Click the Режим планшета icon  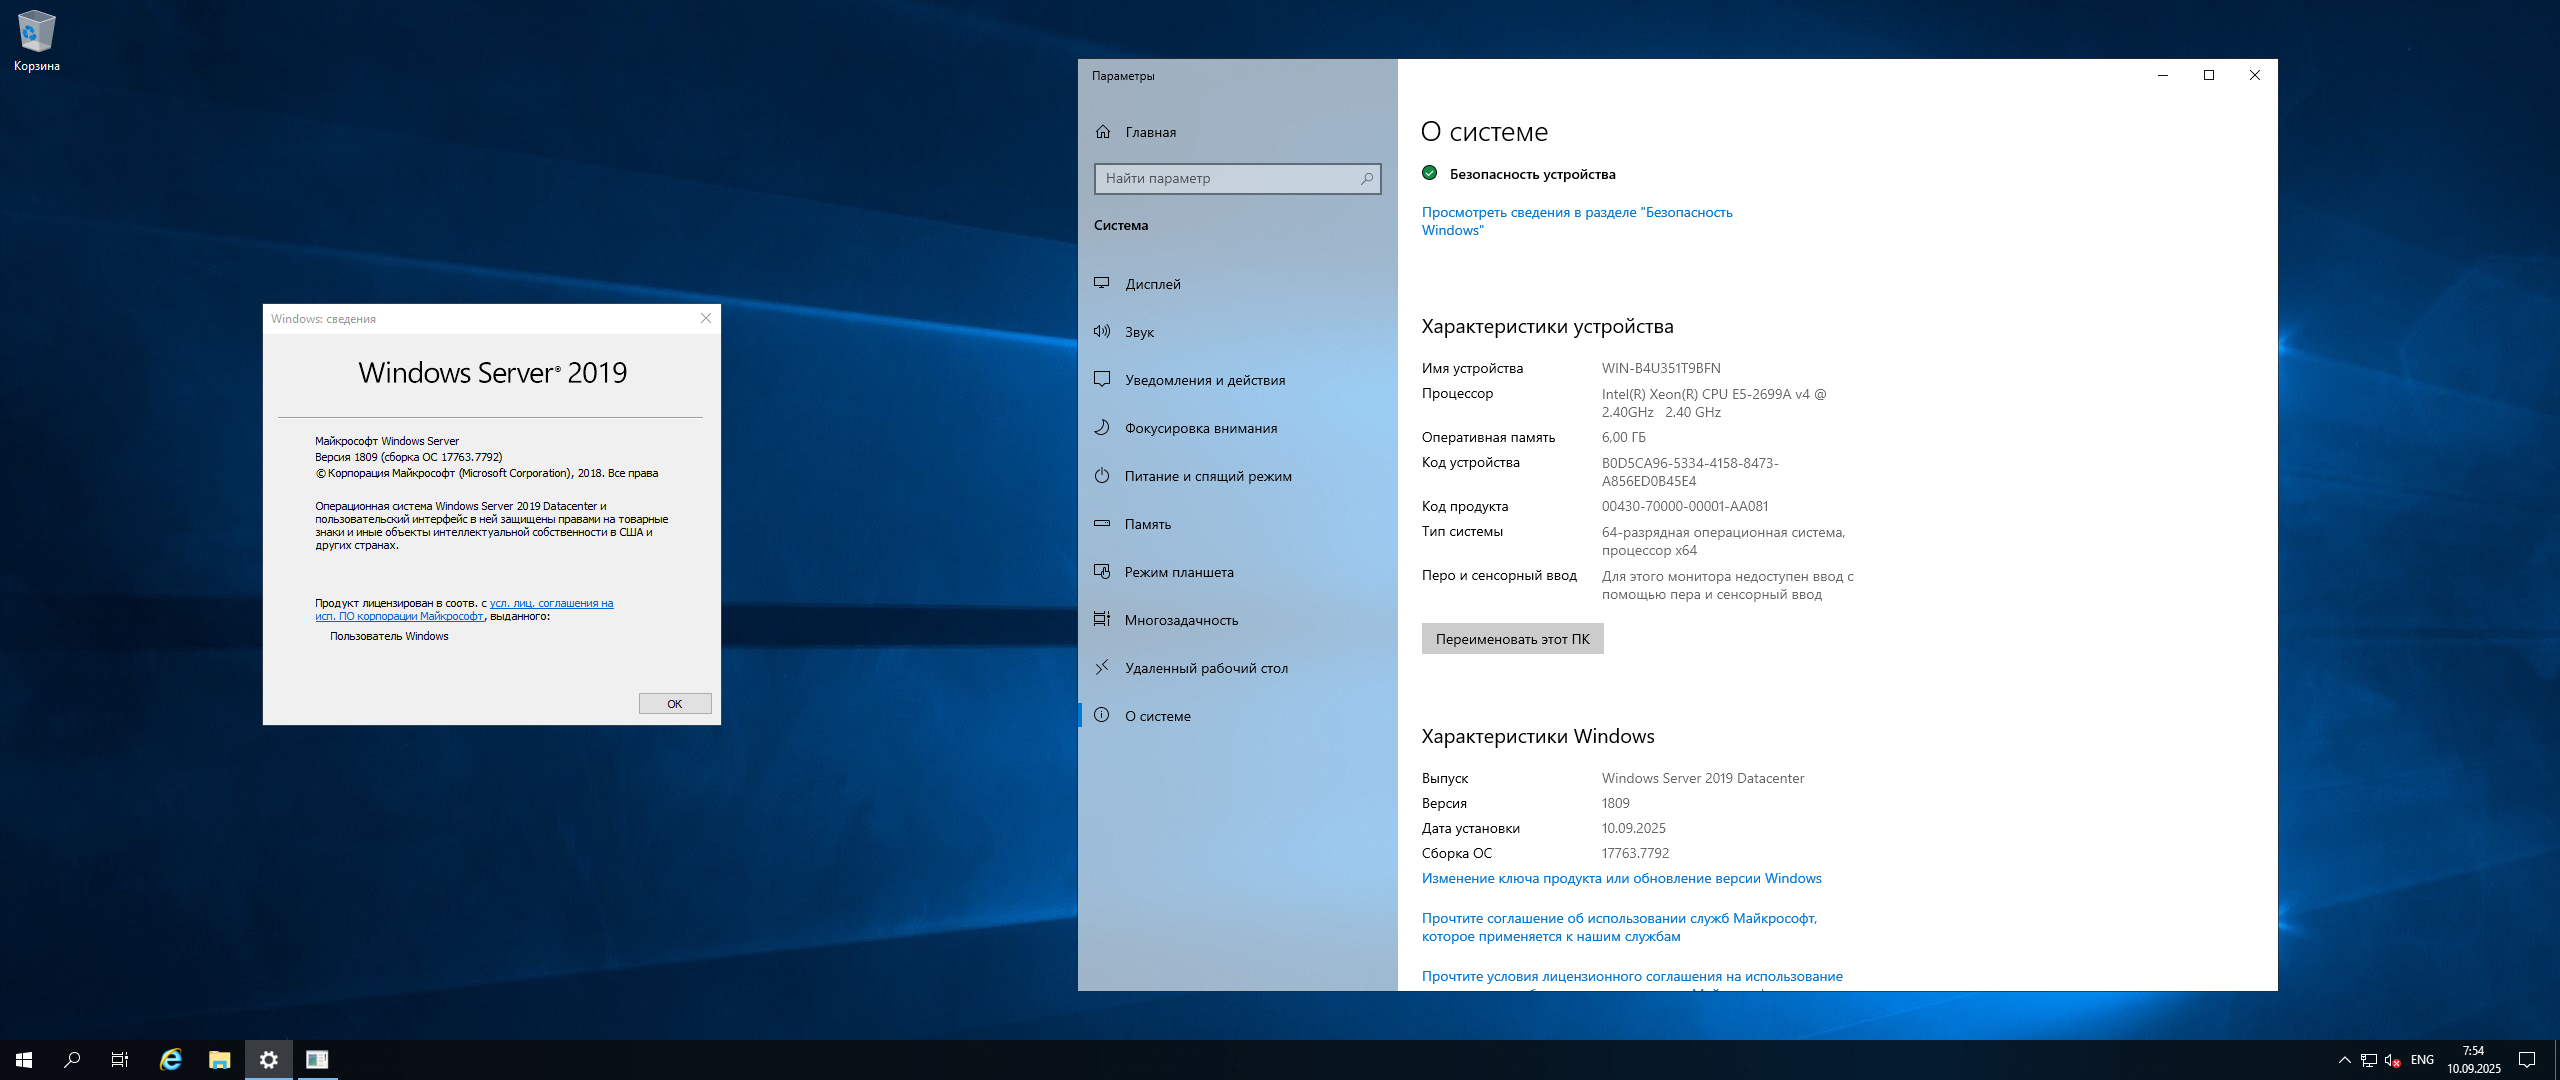[1102, 572]
